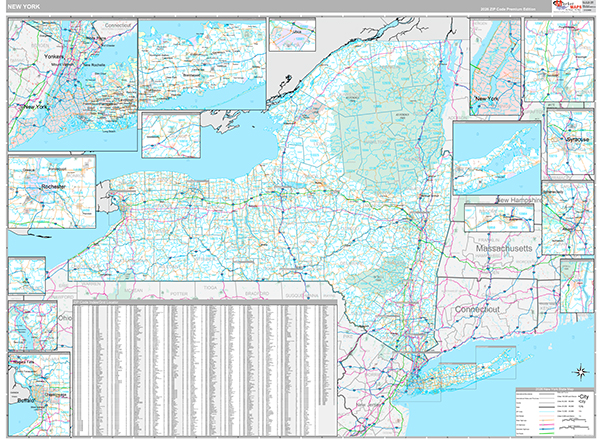The height and width of the screenshot is (439, 600).
Task: Click the largest "City" sample in legend
Action: 584,397
